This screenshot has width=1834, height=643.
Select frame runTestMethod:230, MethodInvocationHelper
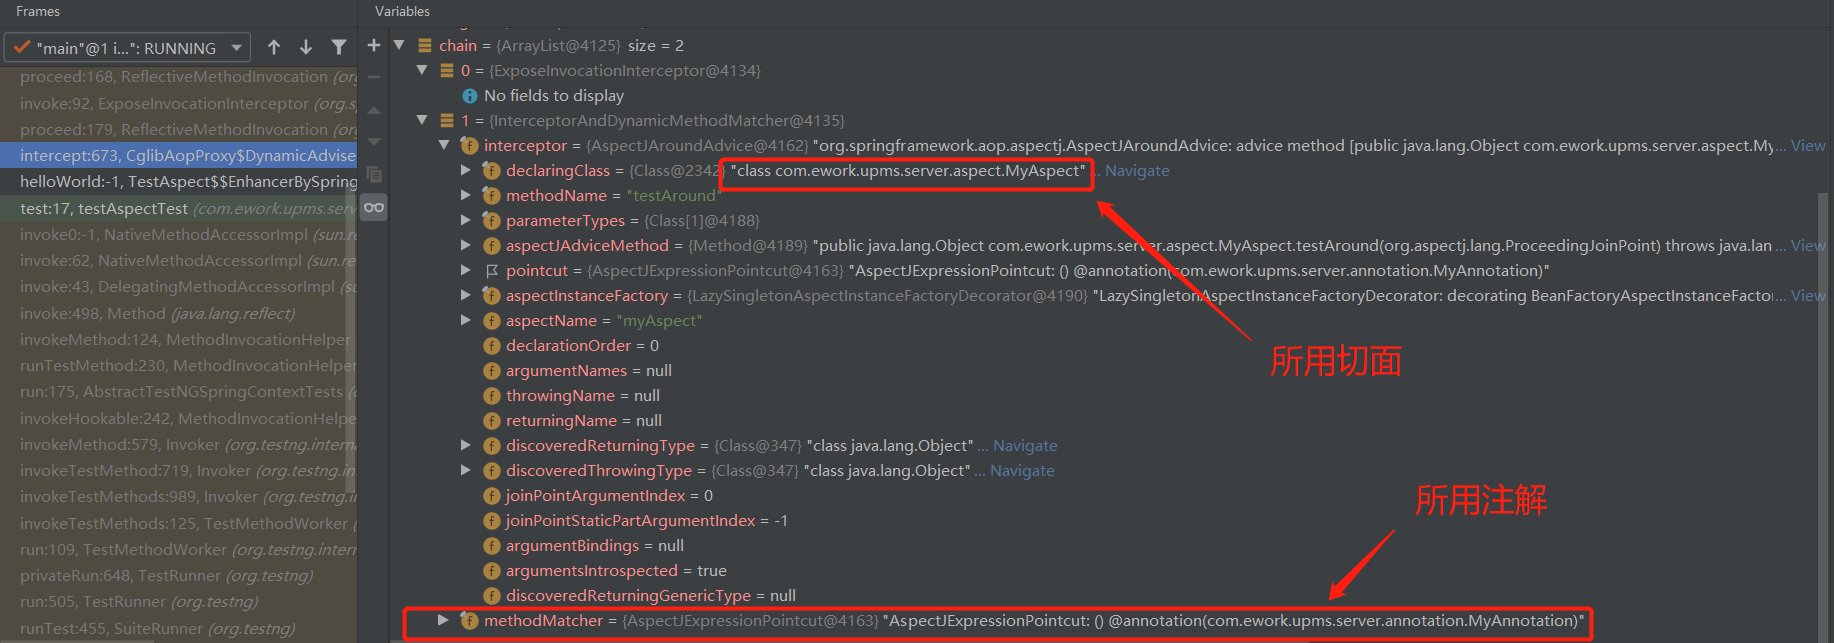click(178, 365)
